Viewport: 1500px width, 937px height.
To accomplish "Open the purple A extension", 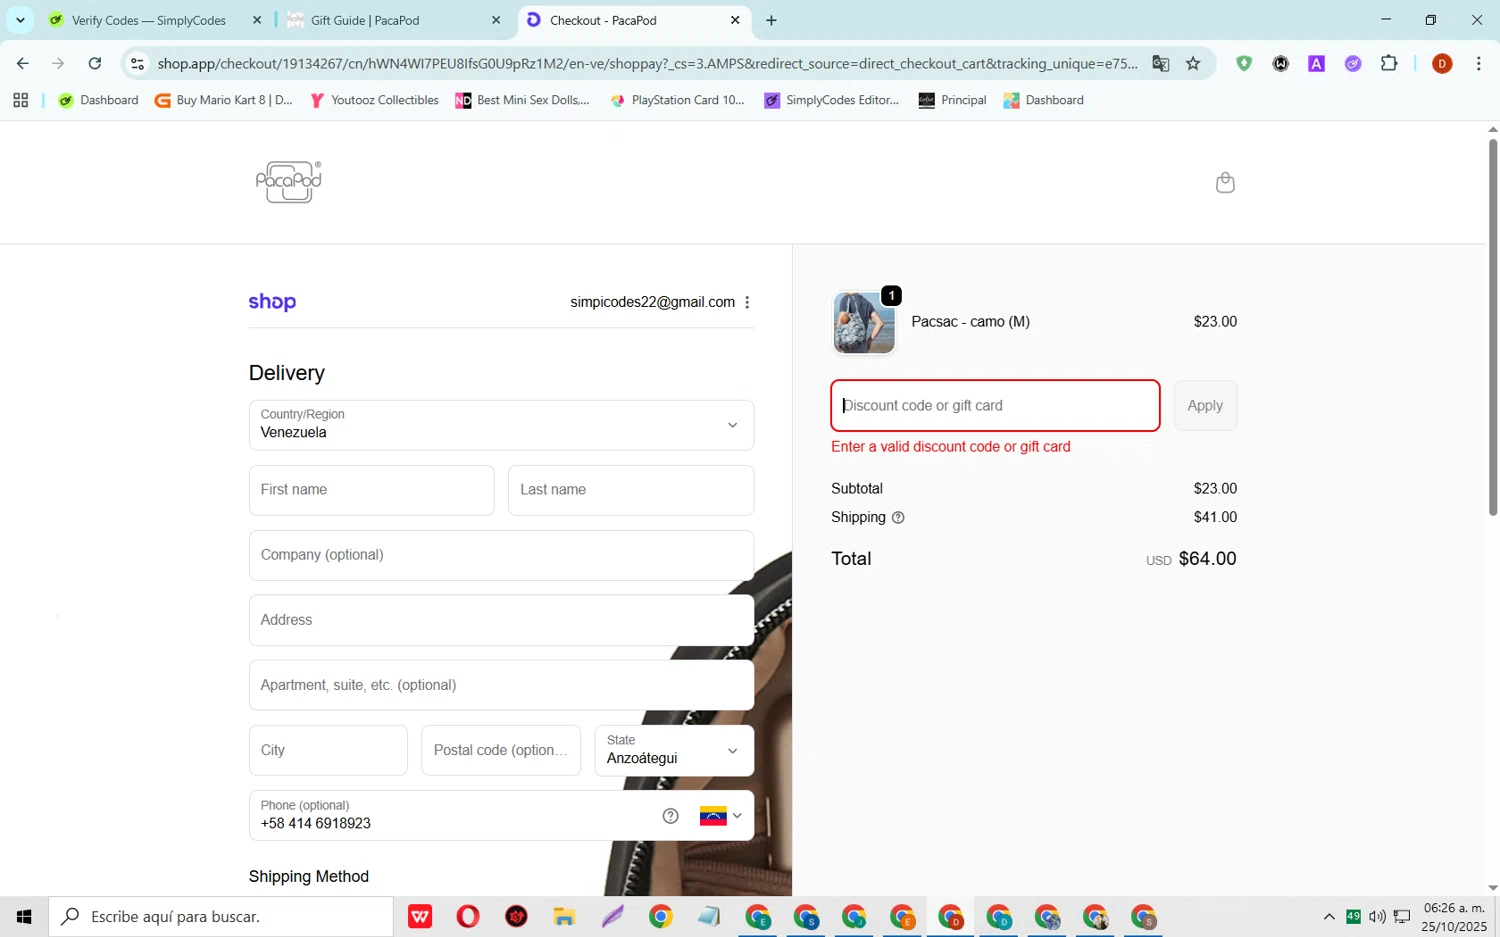I will coord(1316,63).
